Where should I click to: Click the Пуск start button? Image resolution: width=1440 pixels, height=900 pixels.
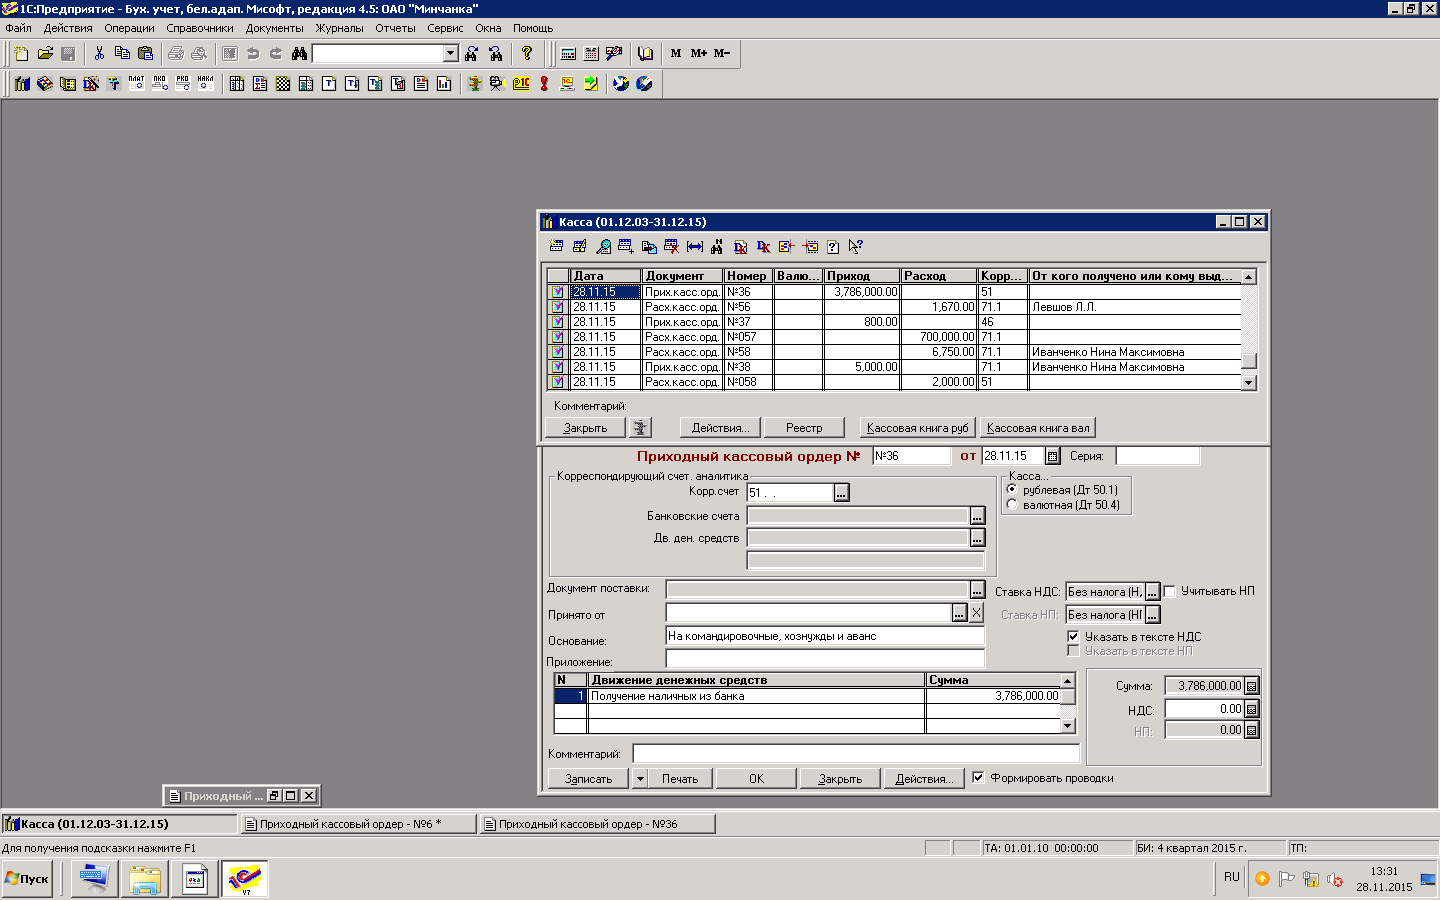[x=27, y=878]
